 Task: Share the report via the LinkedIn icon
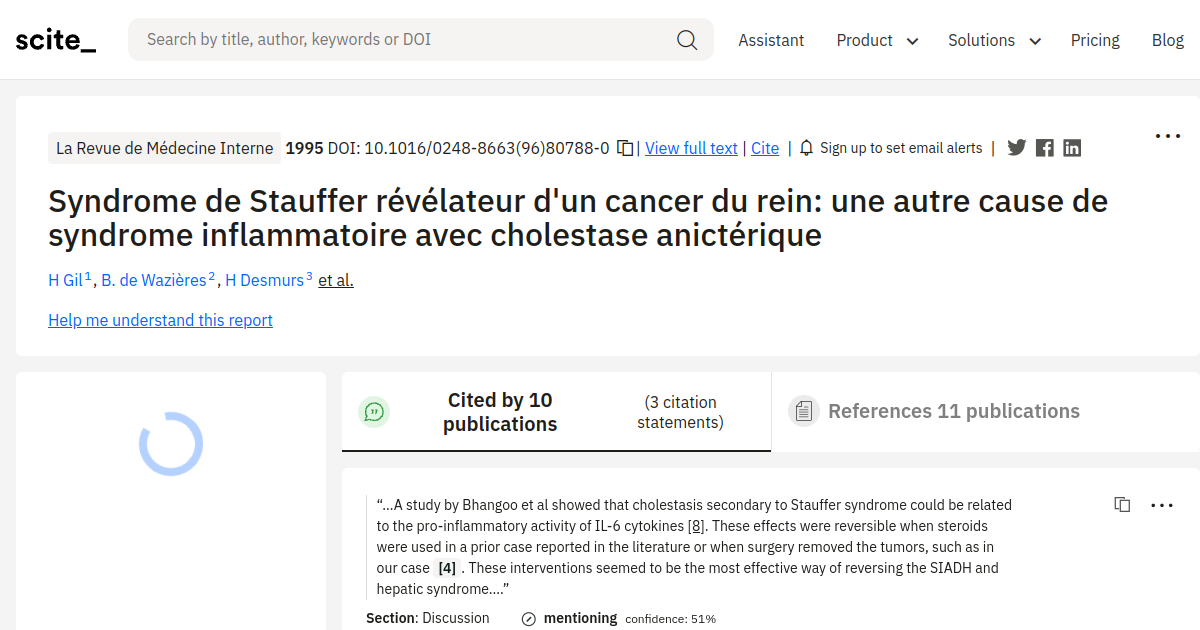tap(1071, 147)
